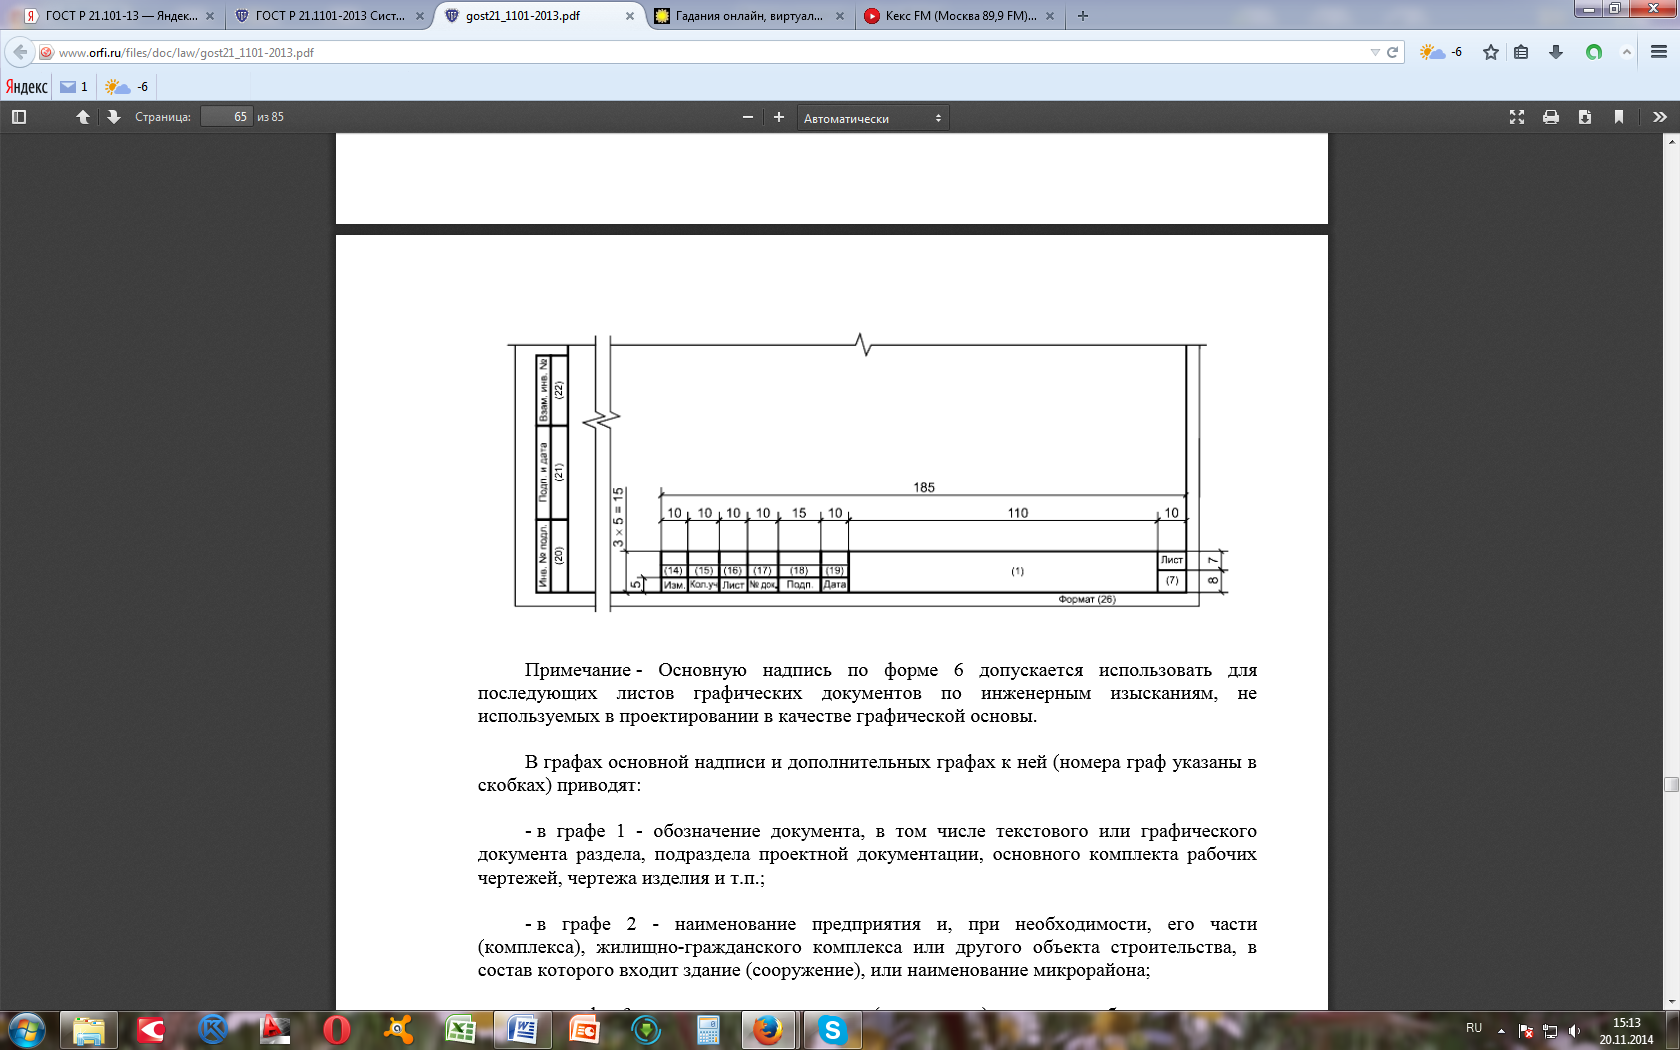Launch the red C application from the taskbar
Image resolution: width=1680 pixels, height=1050 pixels.
pyautogui.click(x=151, y=1030)
